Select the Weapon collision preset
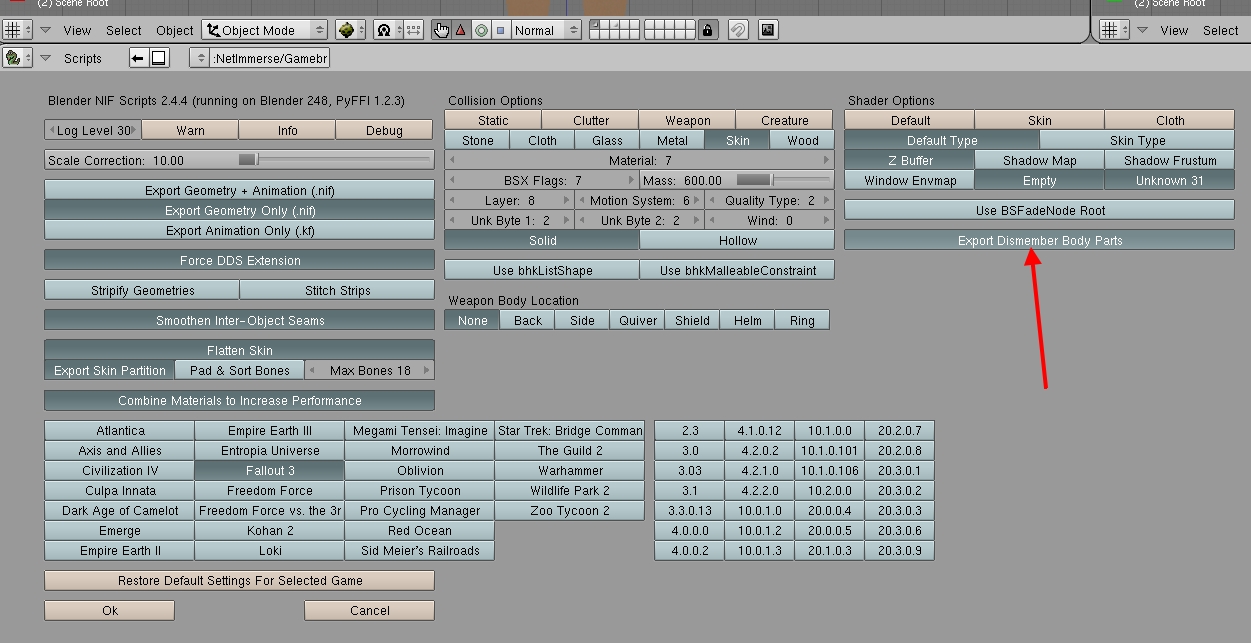 pos(687,120)
